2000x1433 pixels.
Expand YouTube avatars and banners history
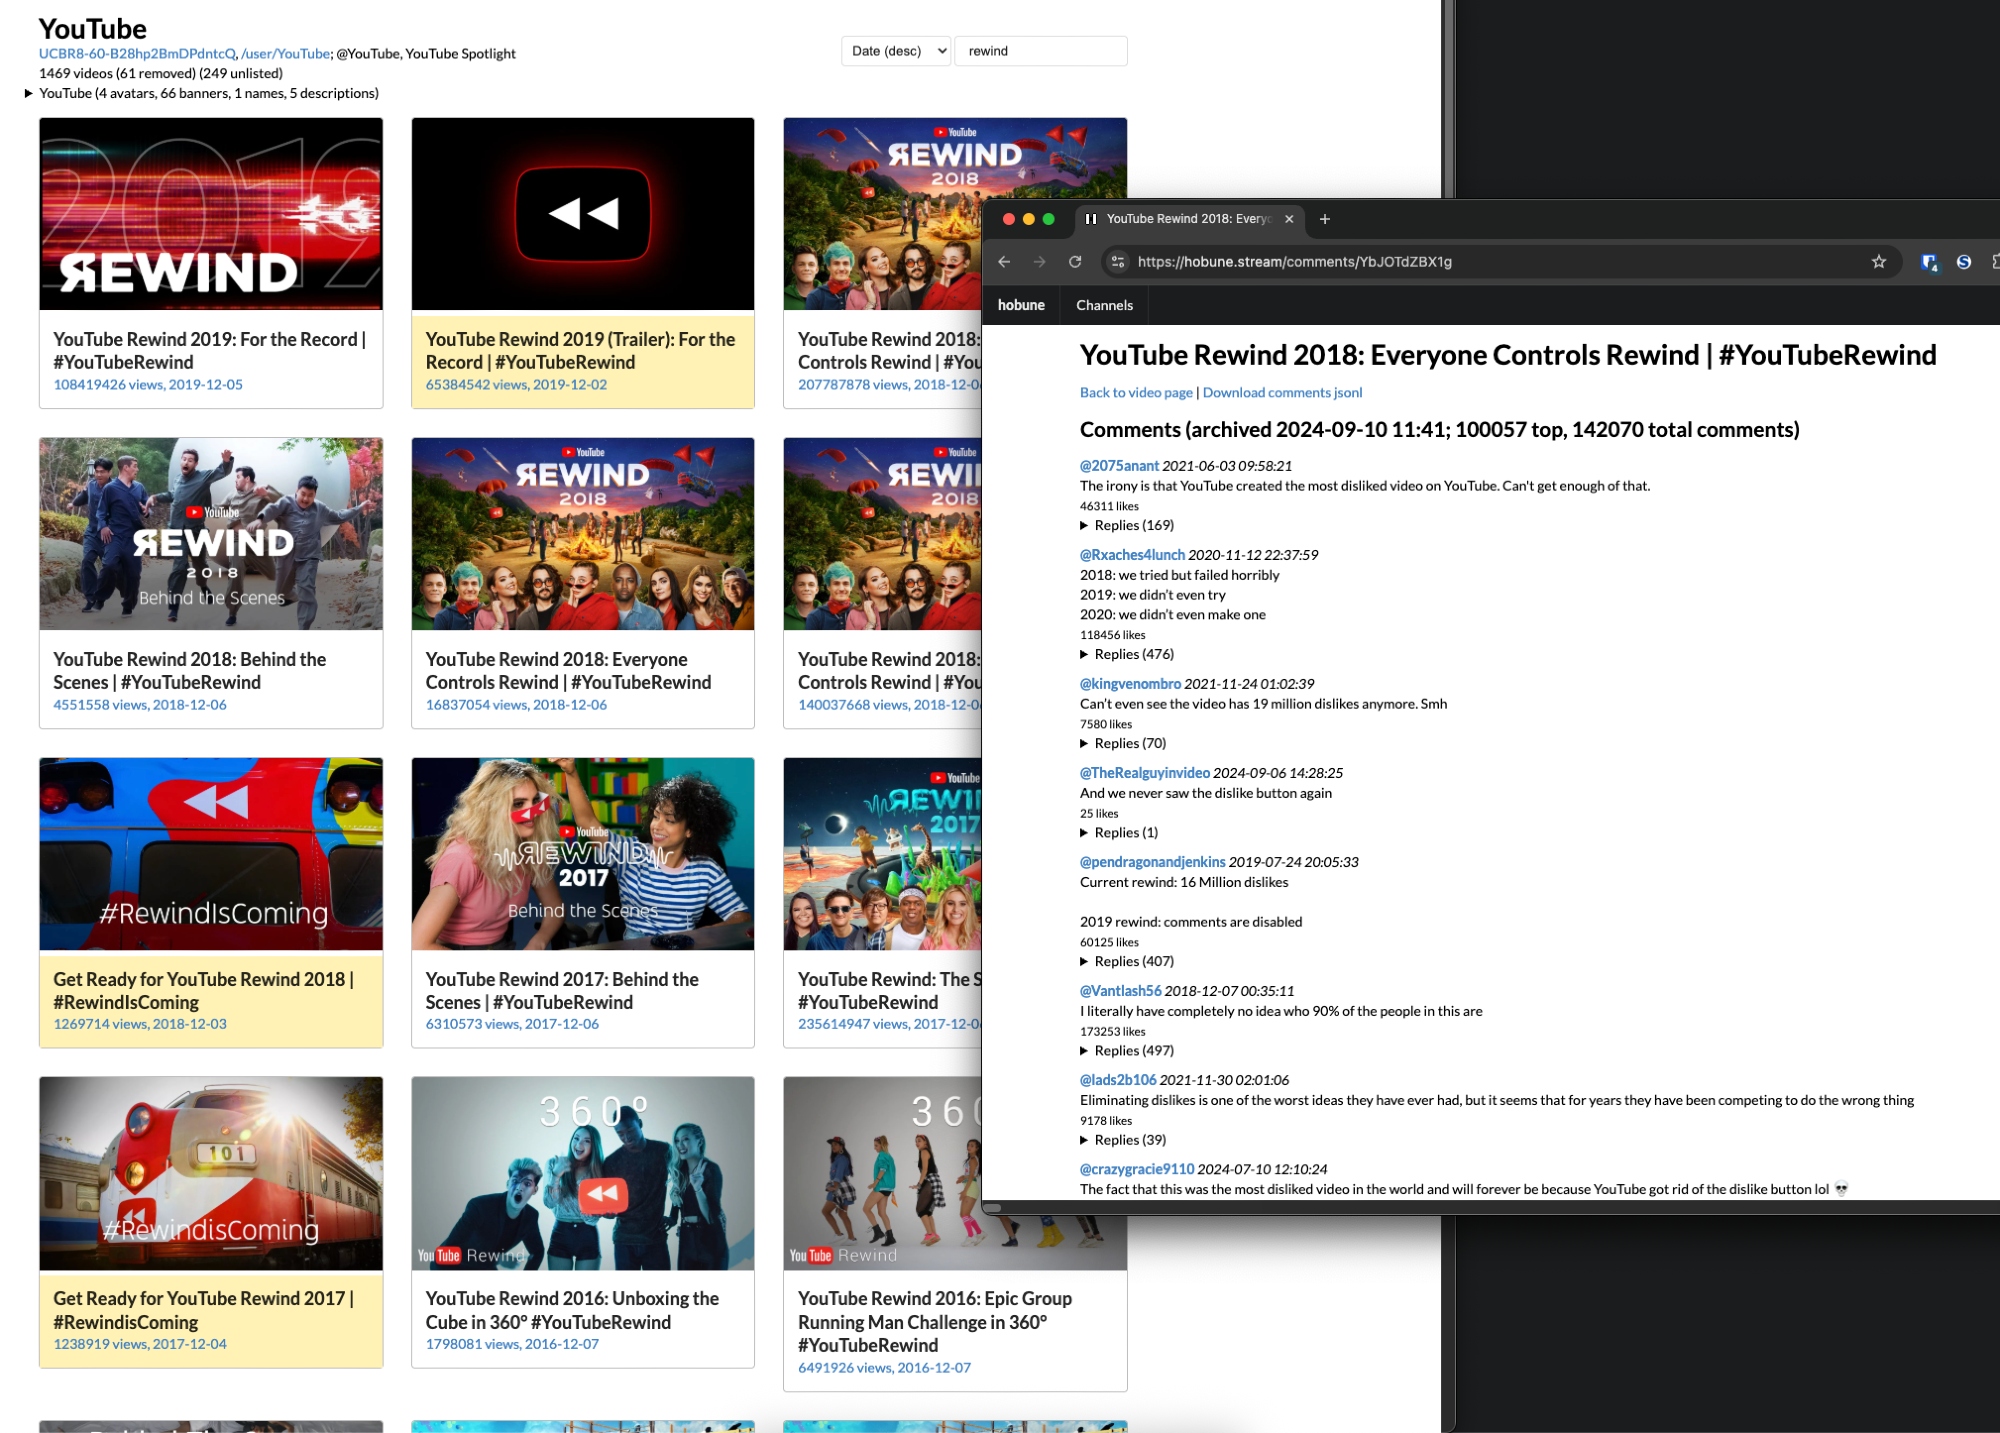coord(29,93)
